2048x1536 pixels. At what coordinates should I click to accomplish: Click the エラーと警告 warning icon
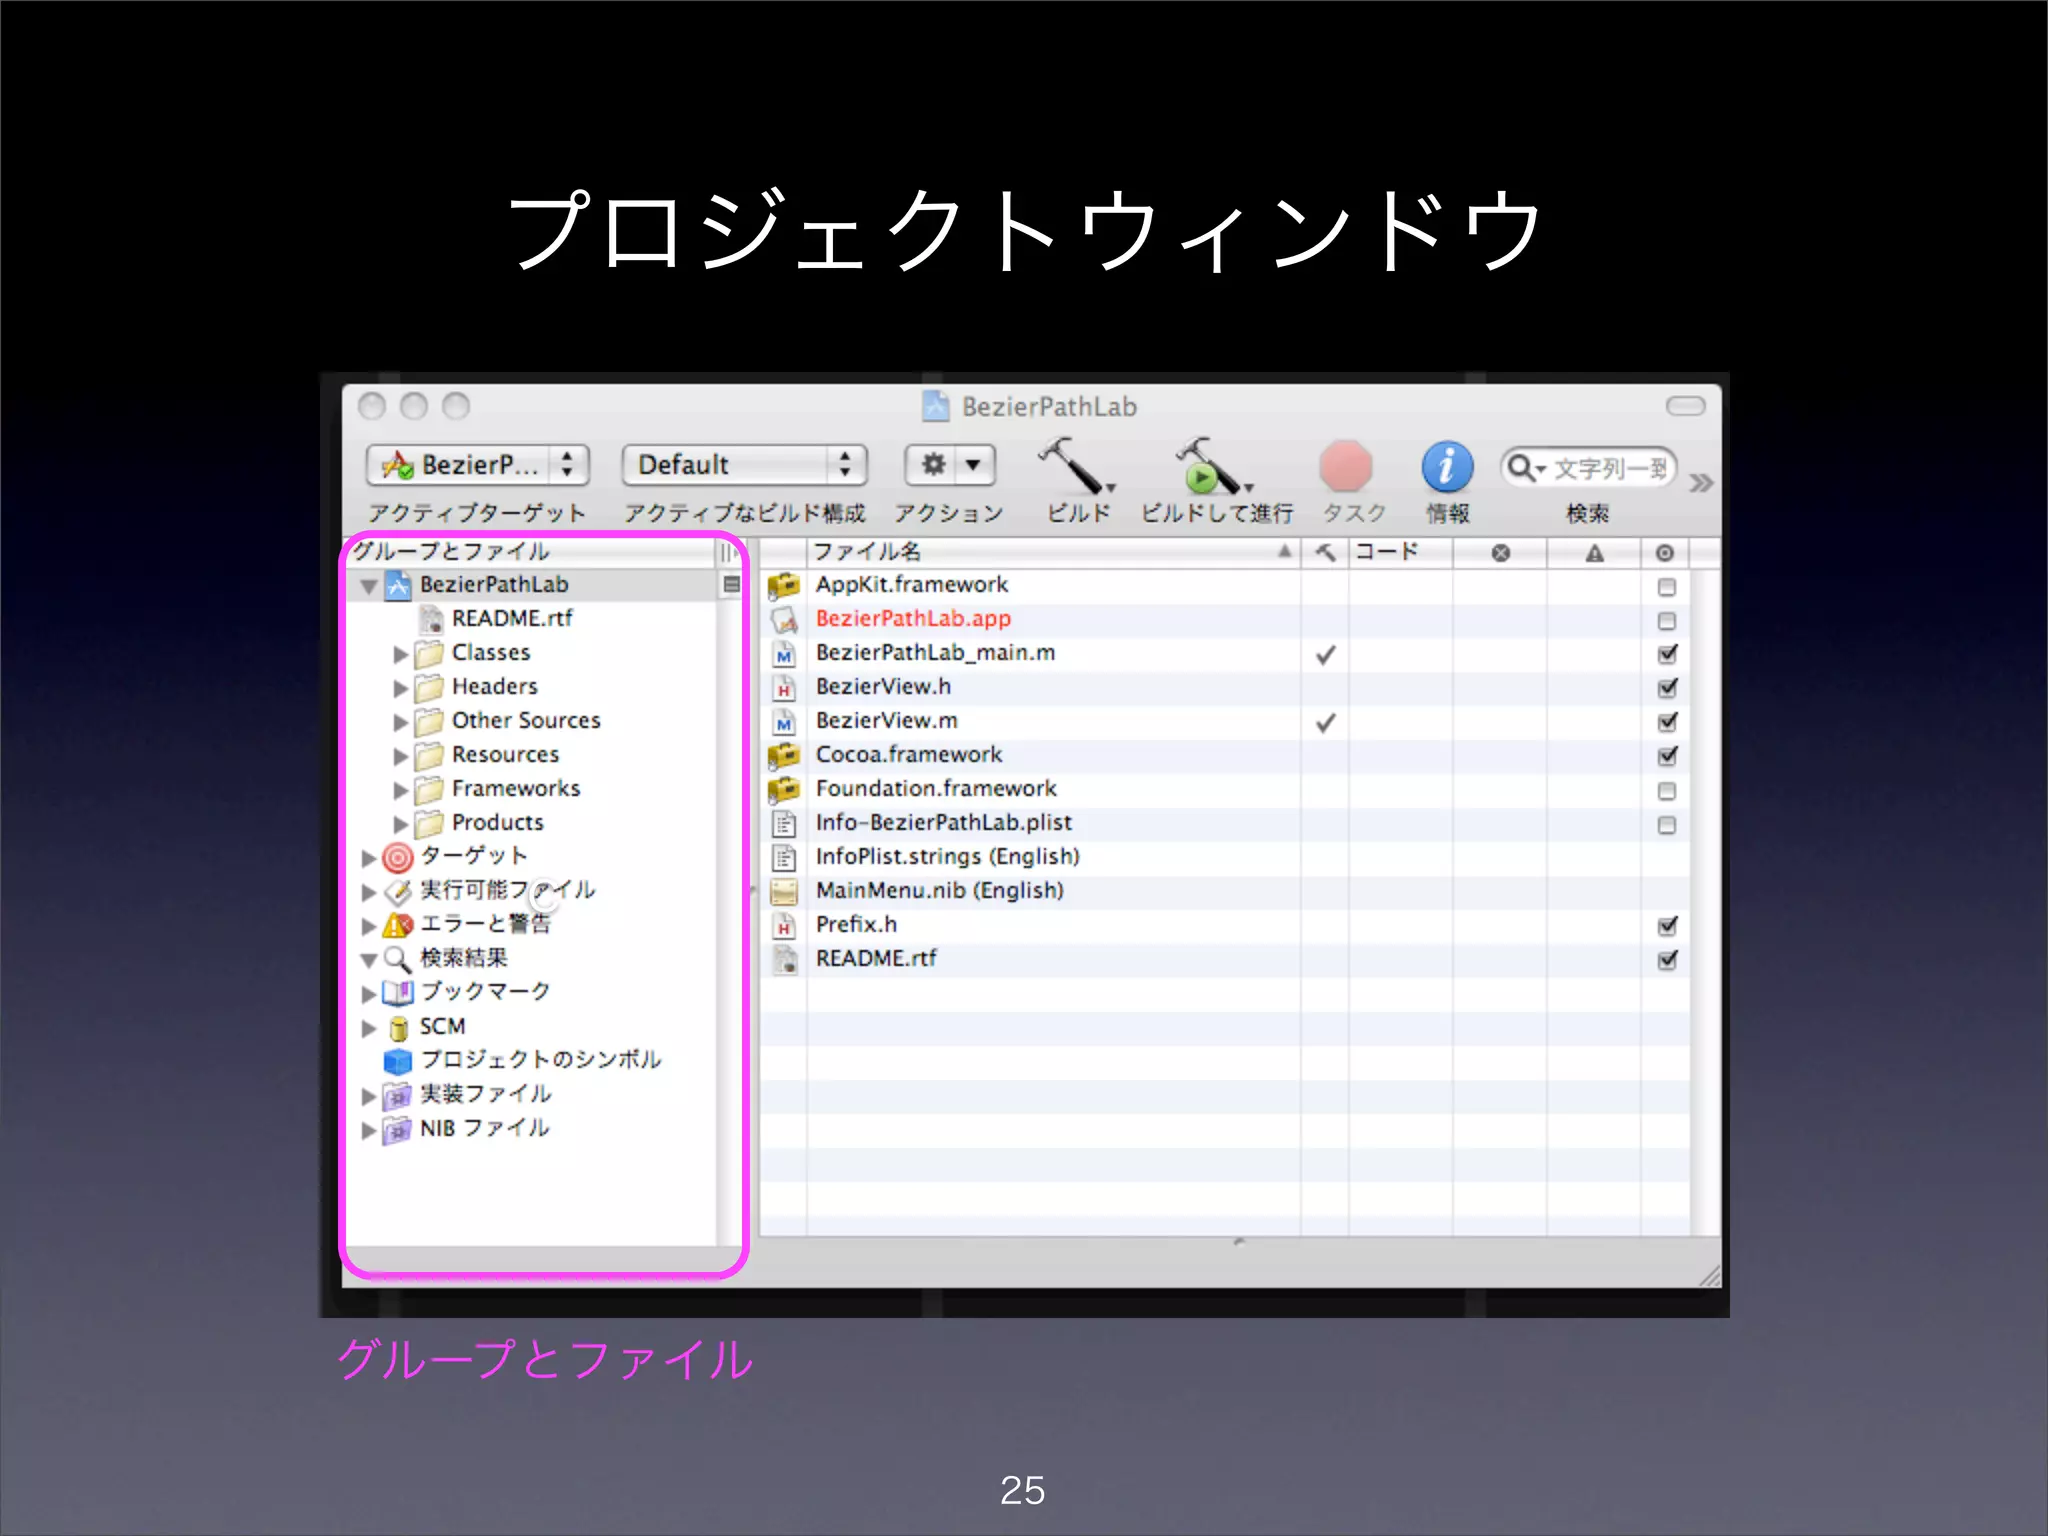tap(397, 925)
